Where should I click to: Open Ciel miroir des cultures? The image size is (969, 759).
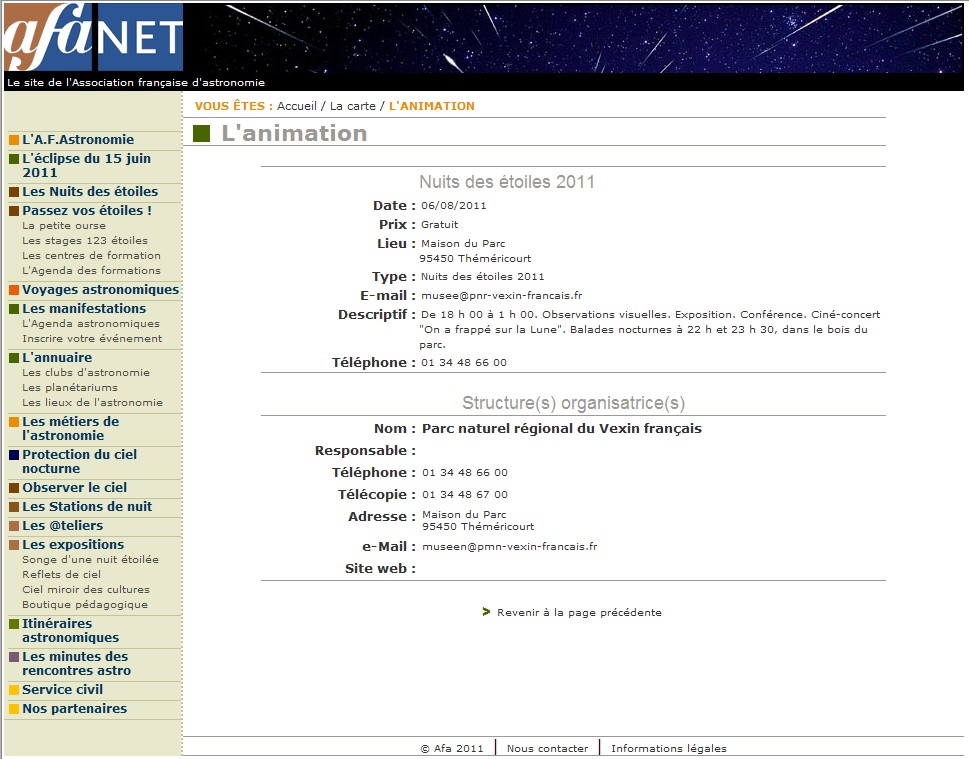tap(86, 590)
